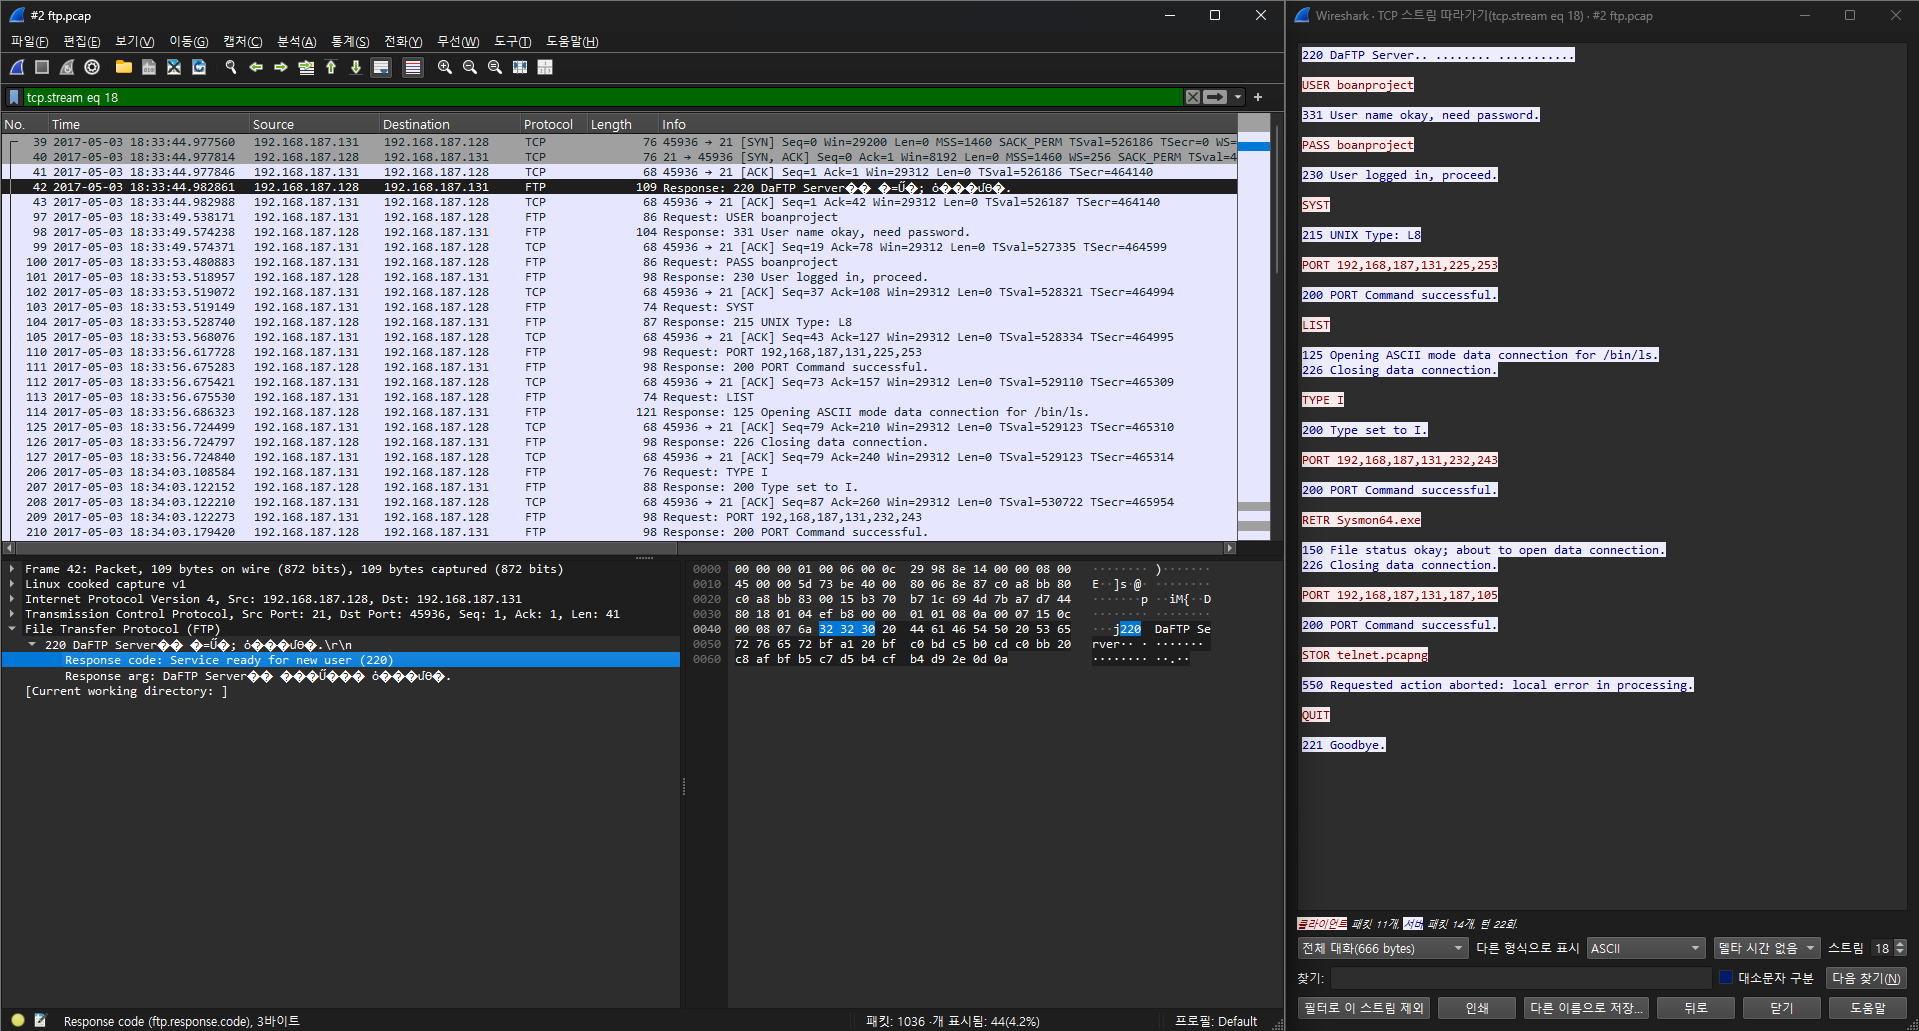Go to the first packet arrow icon
The image size is (1919, 1031).
331,67
